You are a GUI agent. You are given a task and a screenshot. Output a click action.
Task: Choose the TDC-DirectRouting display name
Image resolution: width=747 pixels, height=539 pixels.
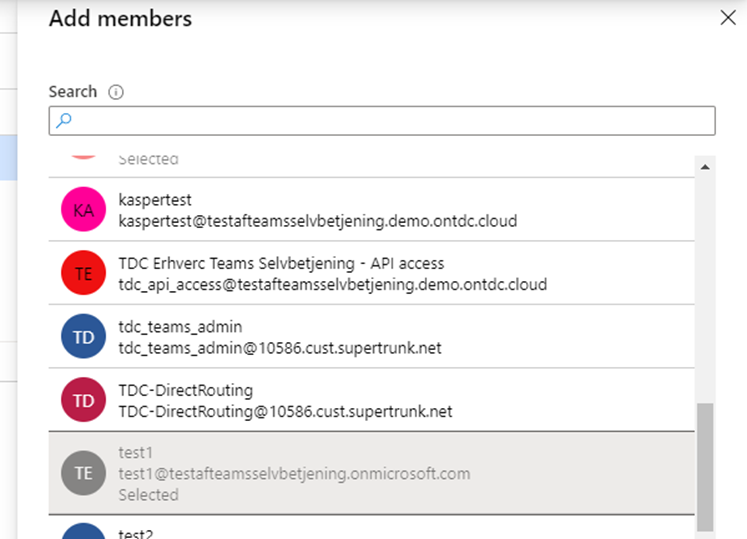(x=186, y=390)
